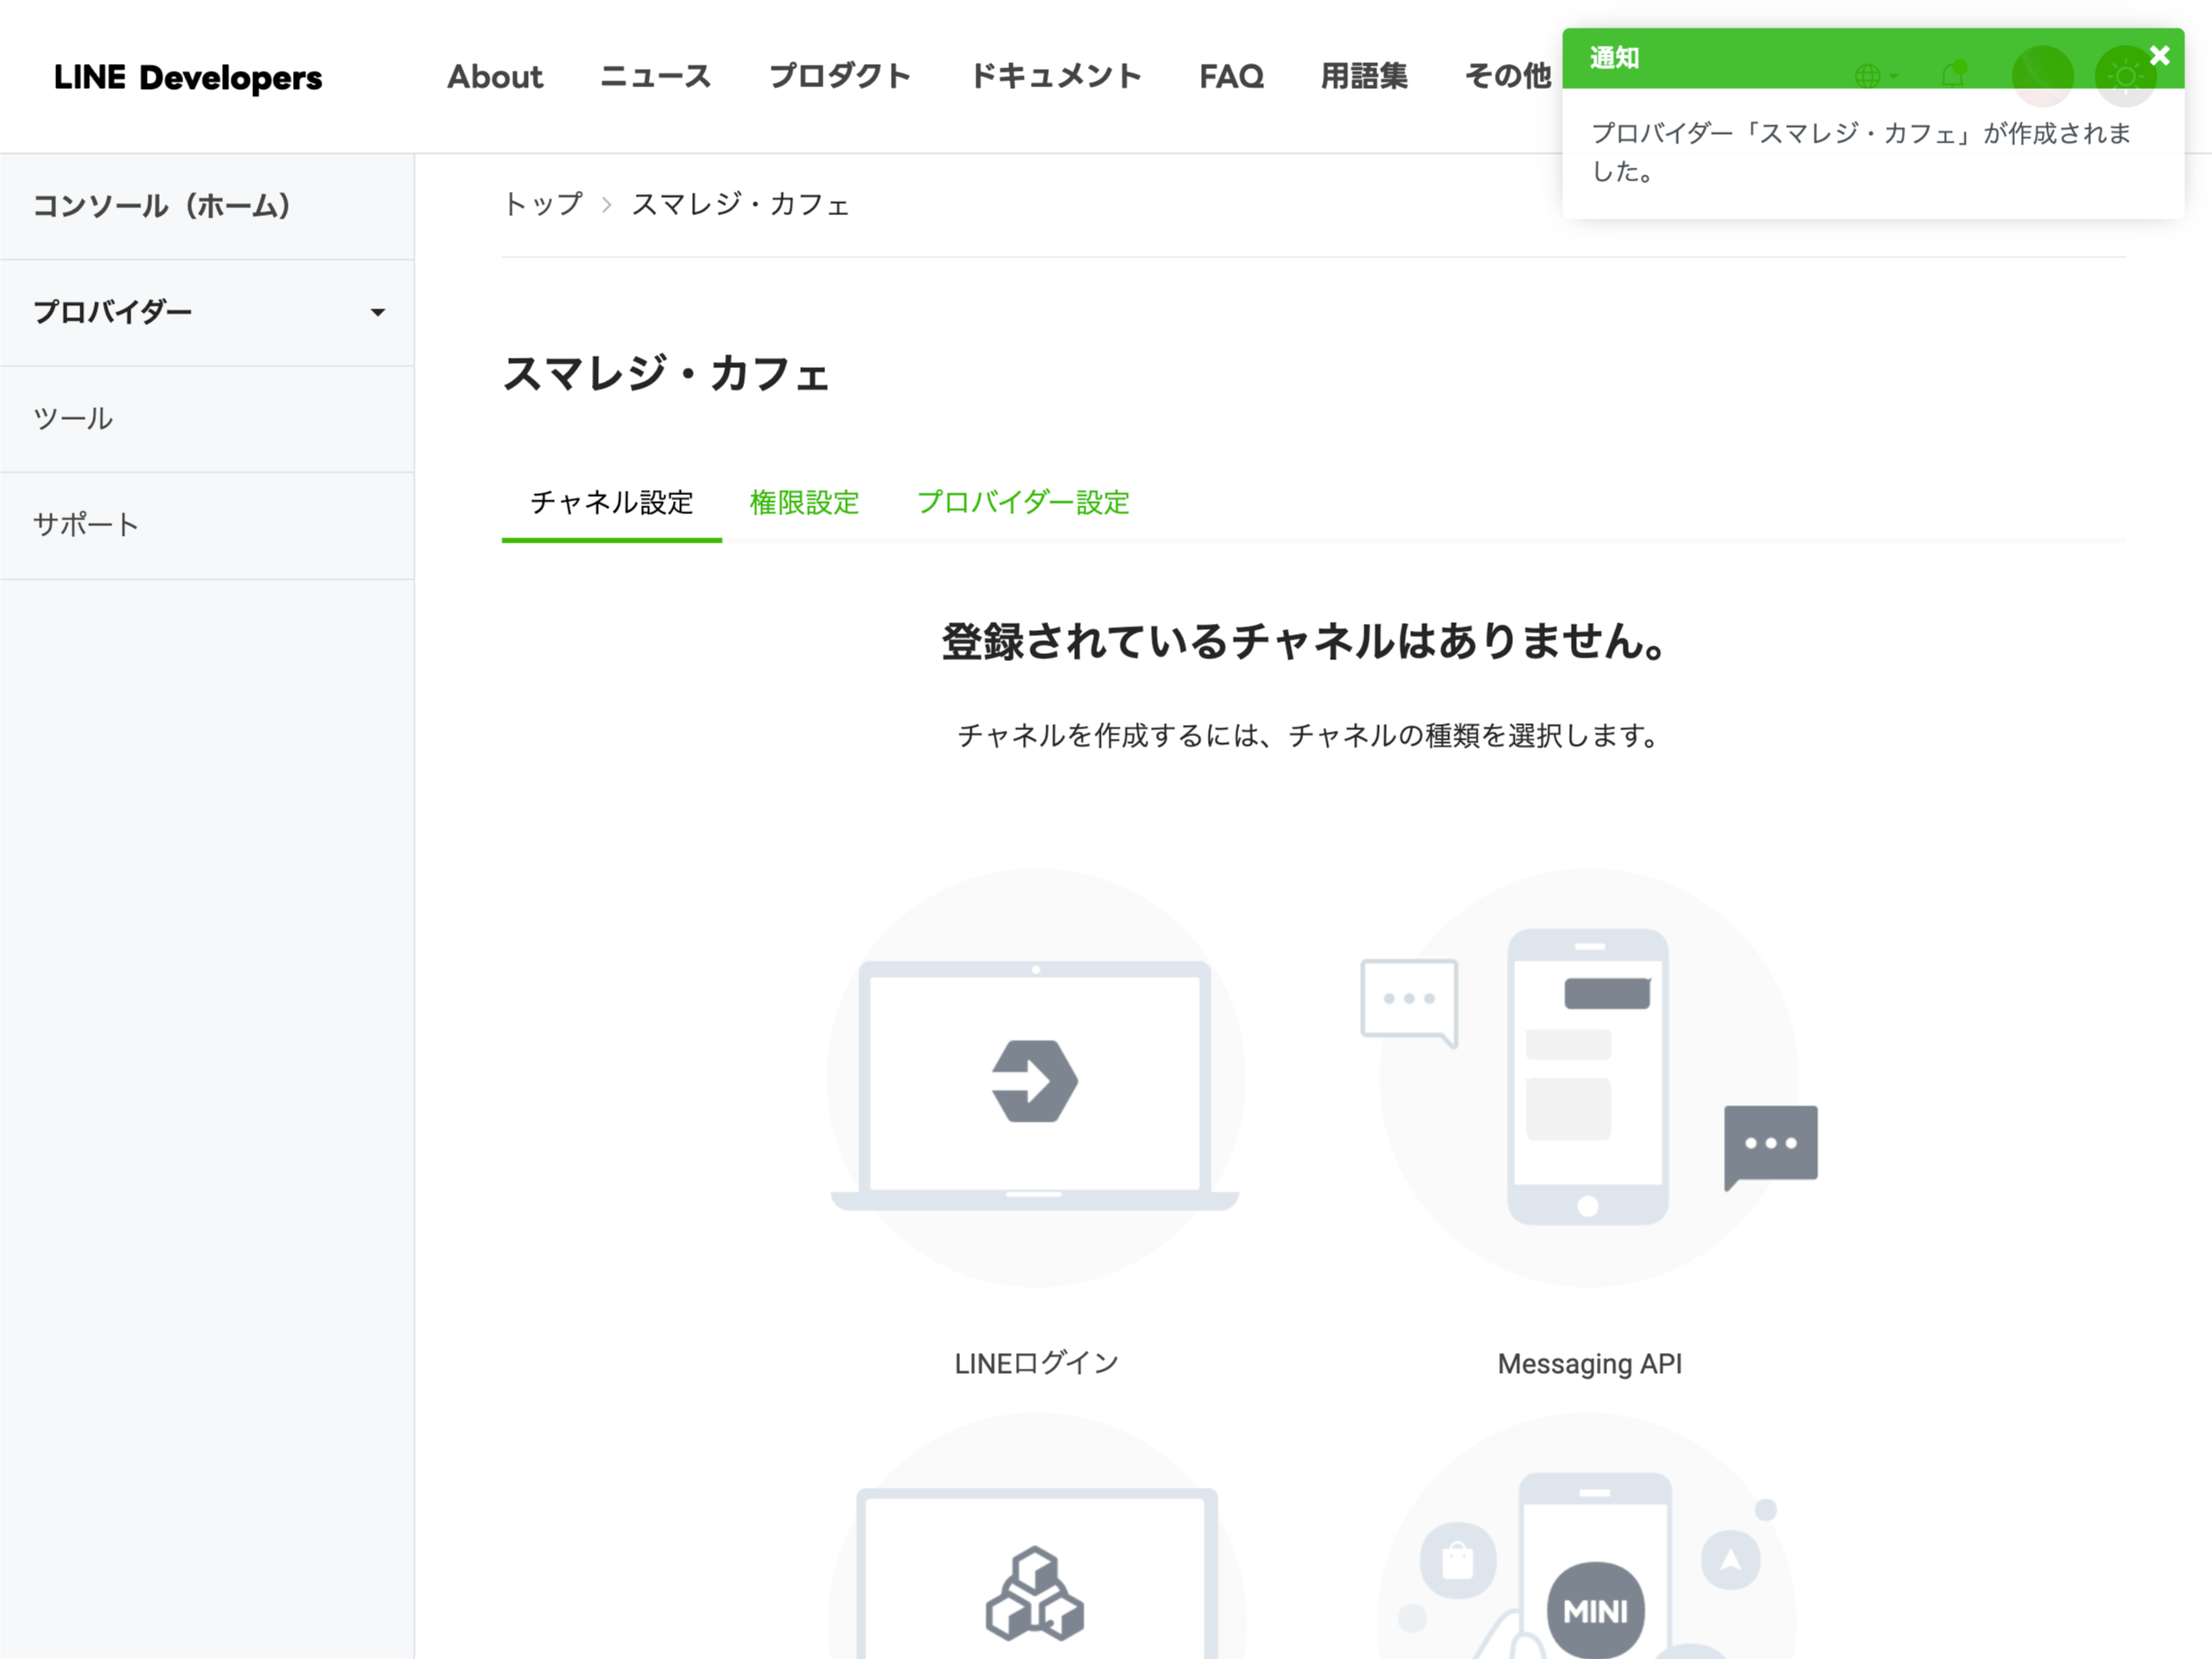The image size is (2212, 1659).
Task: Click the トップ breadcrumb link
Action: 543,204
